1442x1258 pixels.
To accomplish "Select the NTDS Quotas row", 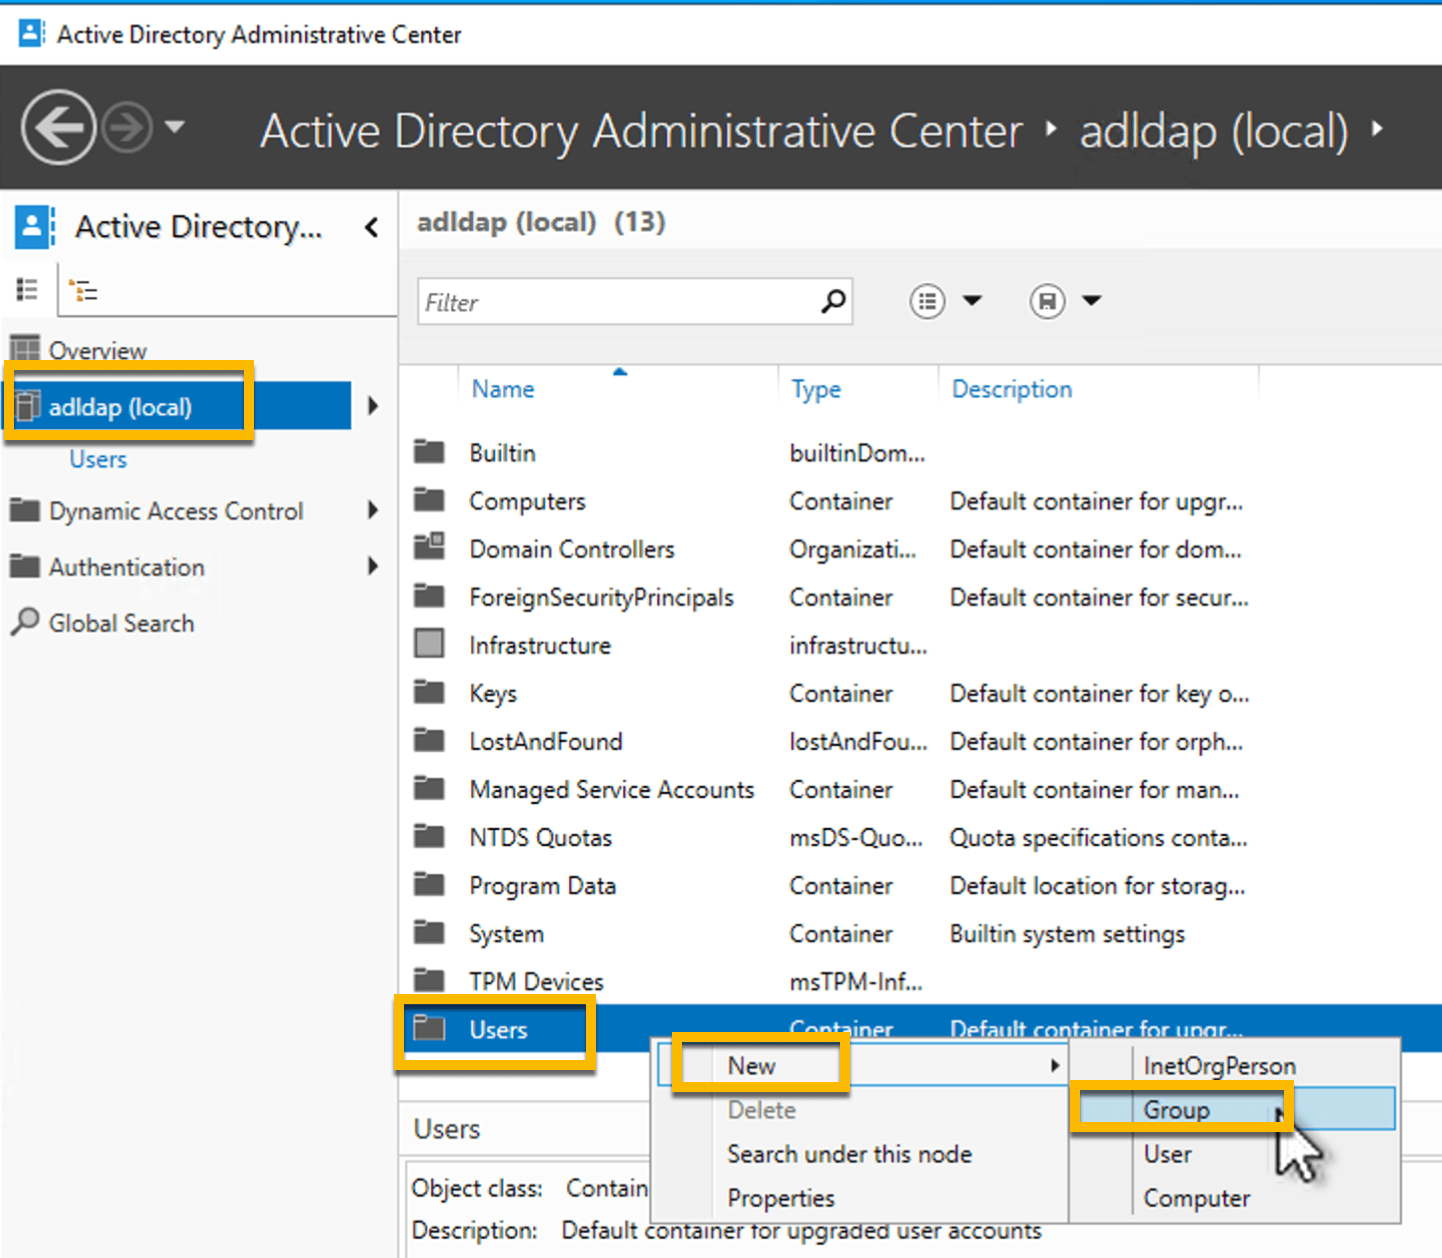I will [x=920, y=837].
